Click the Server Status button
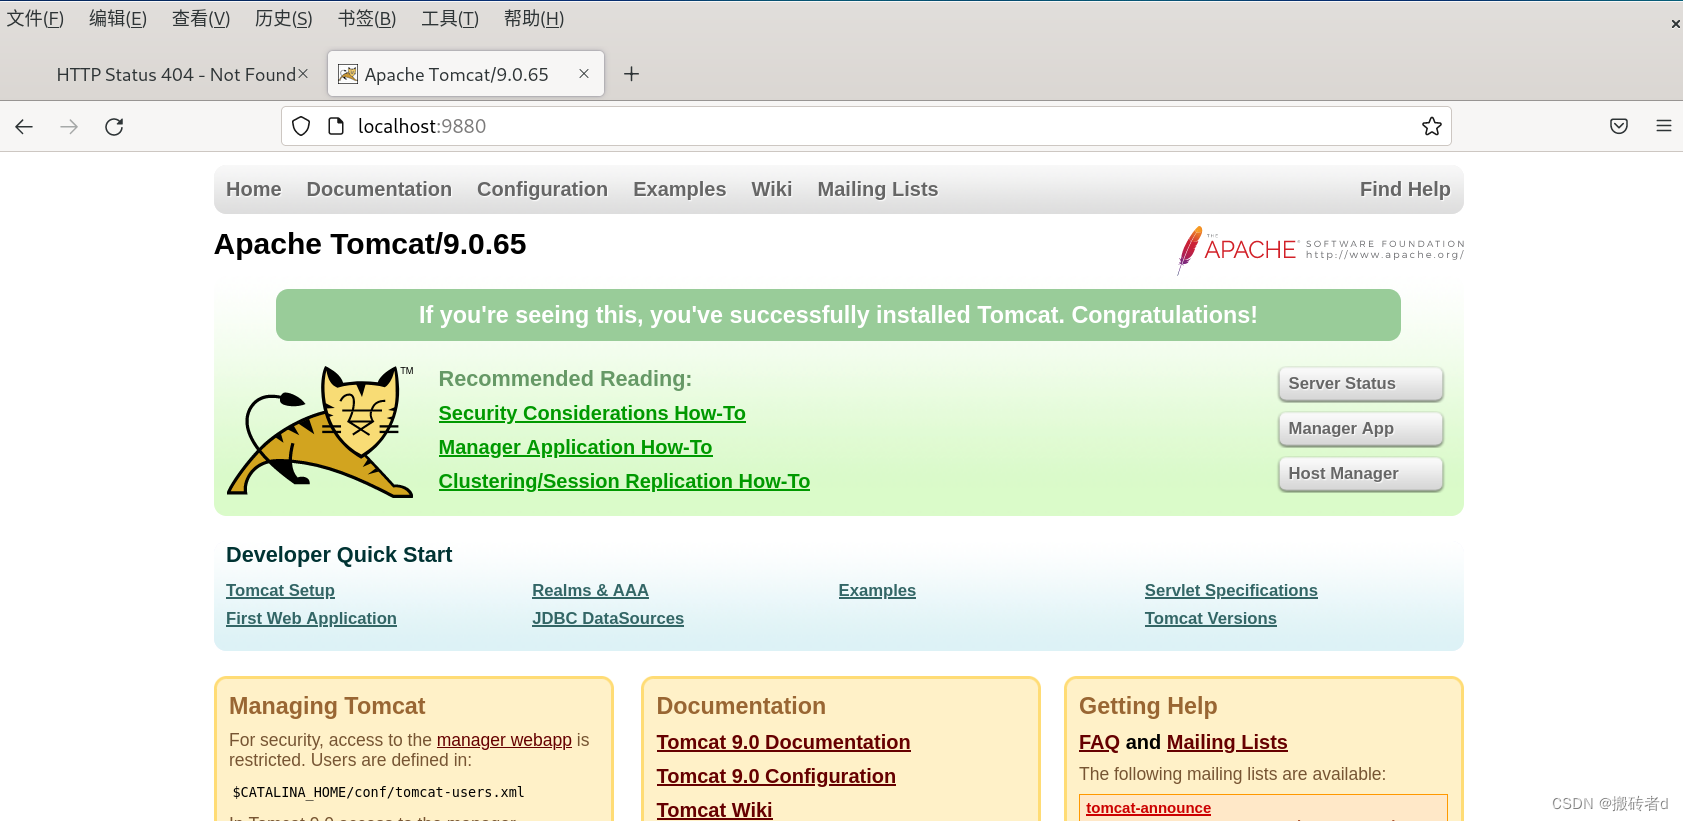Screen dimensions: 1683x821 (x=1361, y=384)
